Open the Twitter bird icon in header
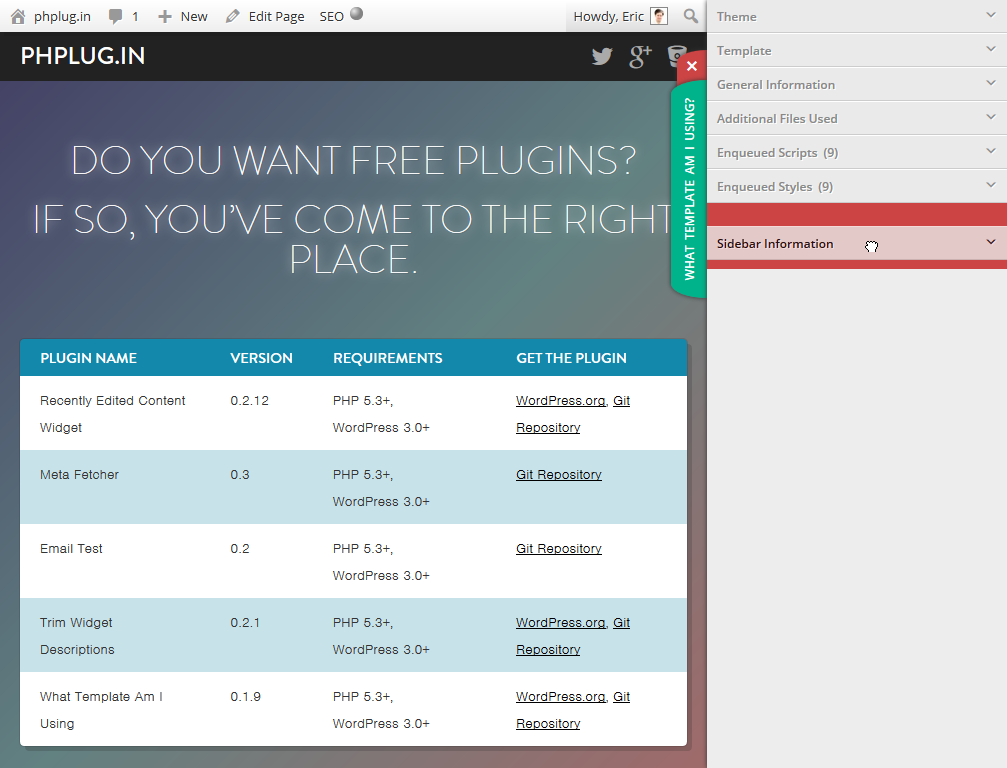This screenshot has height=768, width=1007. coord(602,57)
